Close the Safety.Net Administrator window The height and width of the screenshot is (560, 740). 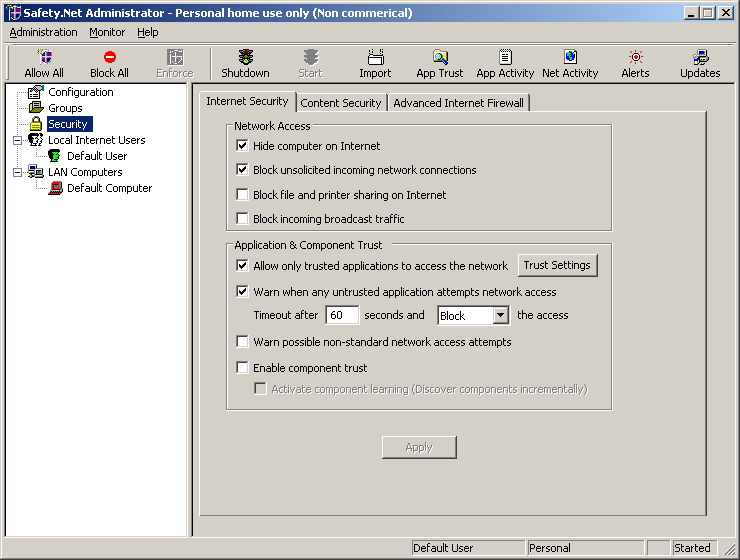[x=725, y=13]
